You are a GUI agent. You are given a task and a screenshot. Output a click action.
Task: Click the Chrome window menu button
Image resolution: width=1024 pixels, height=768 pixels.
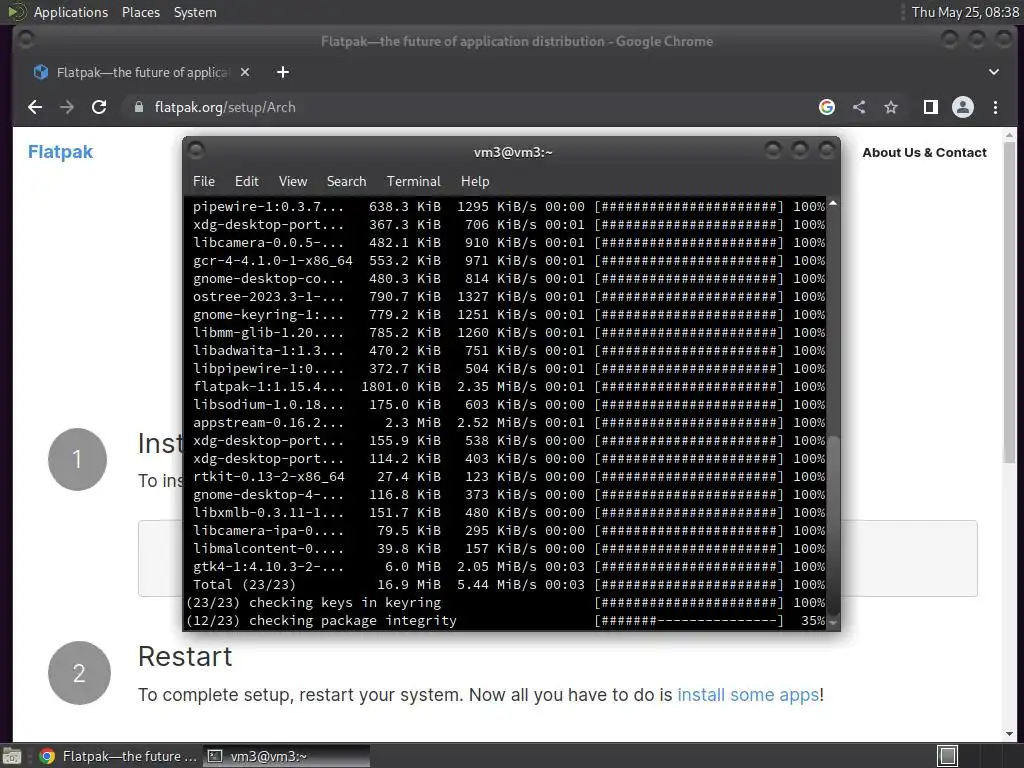(25, 40)
